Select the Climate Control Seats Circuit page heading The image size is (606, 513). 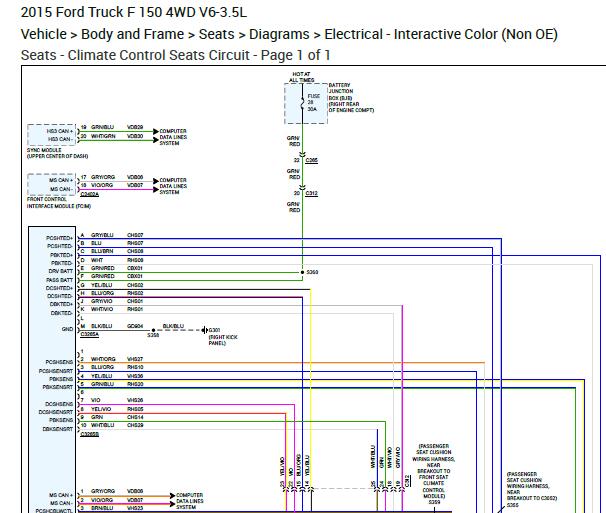175,55
